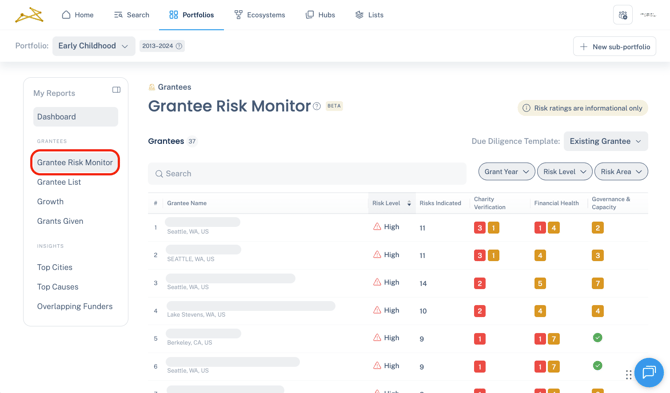Click the Grantees breadcrumb icon above title
Screen dimensions: 670x393
pyautogui.click(x=152, y=87)
